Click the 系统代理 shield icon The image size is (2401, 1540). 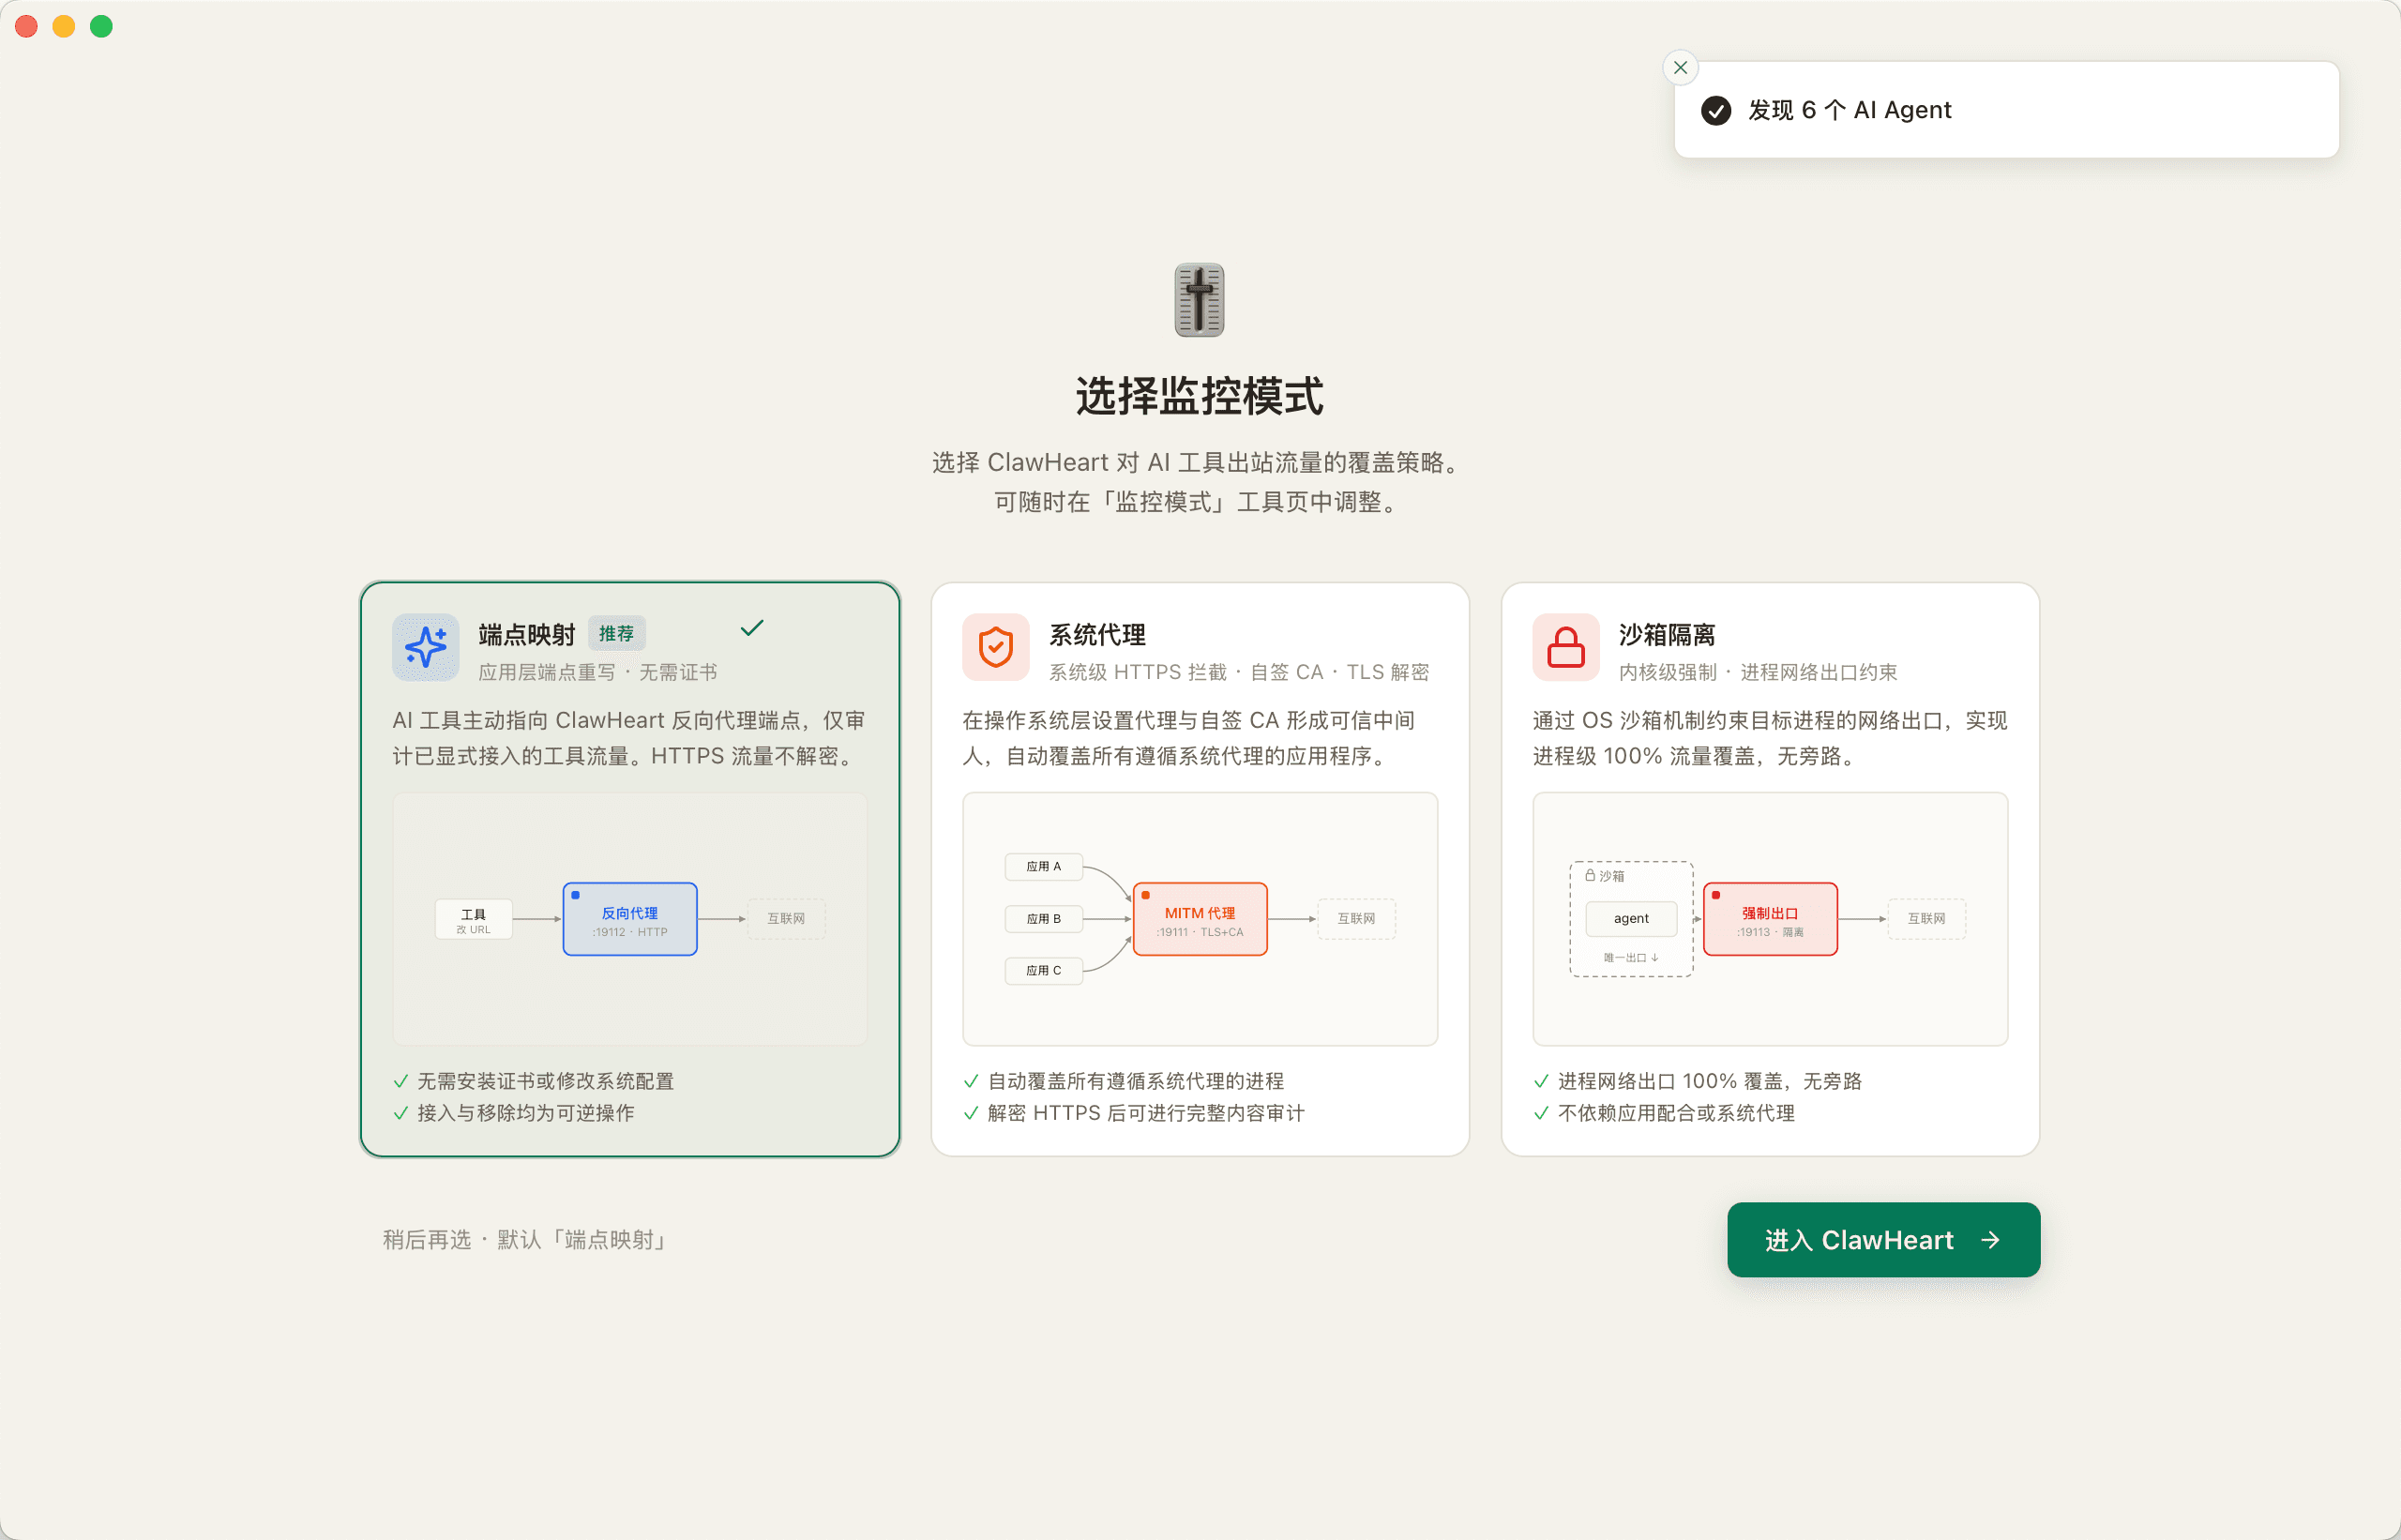point(996,647)
